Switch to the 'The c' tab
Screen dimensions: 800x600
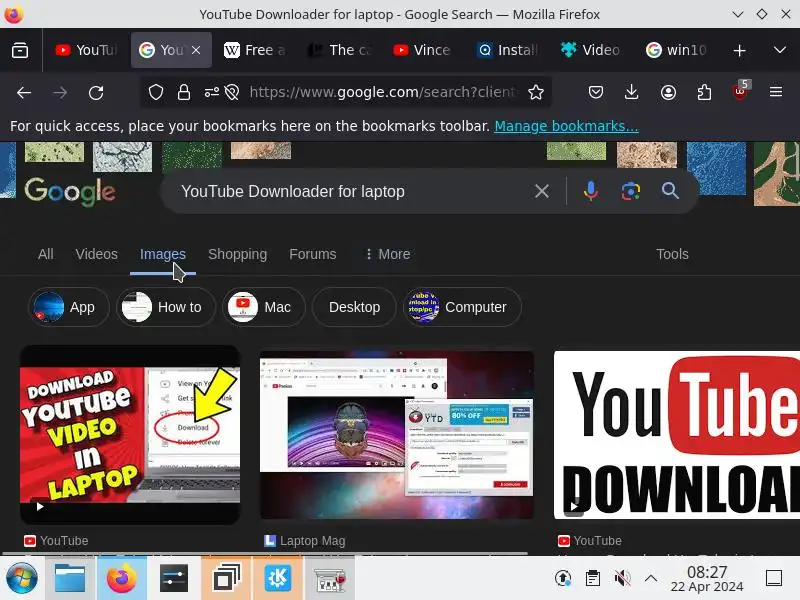pyautogui.click(x=339, y=50)
